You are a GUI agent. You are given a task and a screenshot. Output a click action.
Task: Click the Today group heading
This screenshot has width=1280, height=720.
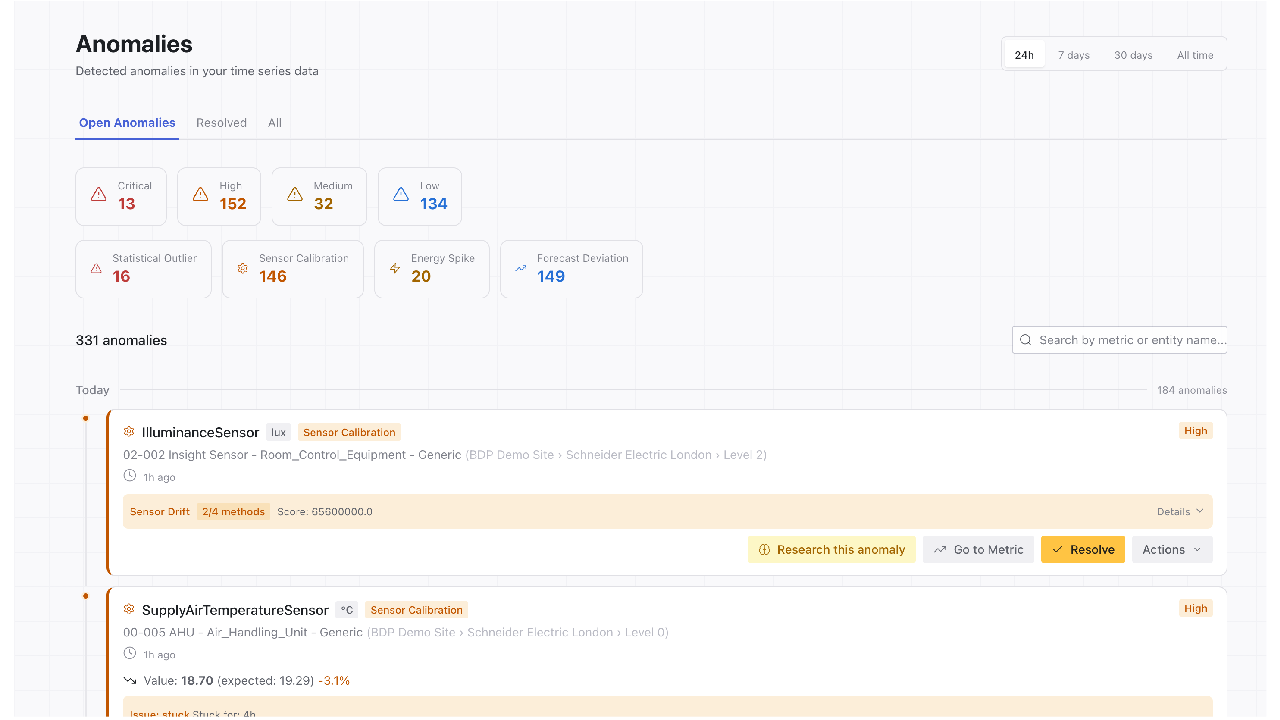pyautogui.click(x=93, y=390)
